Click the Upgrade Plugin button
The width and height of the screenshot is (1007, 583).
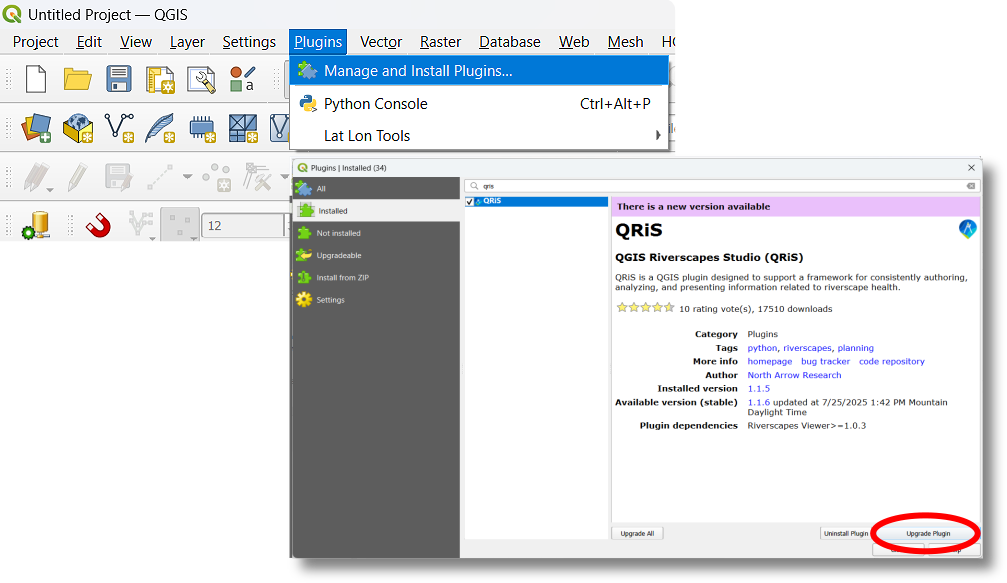click(927, 534)
